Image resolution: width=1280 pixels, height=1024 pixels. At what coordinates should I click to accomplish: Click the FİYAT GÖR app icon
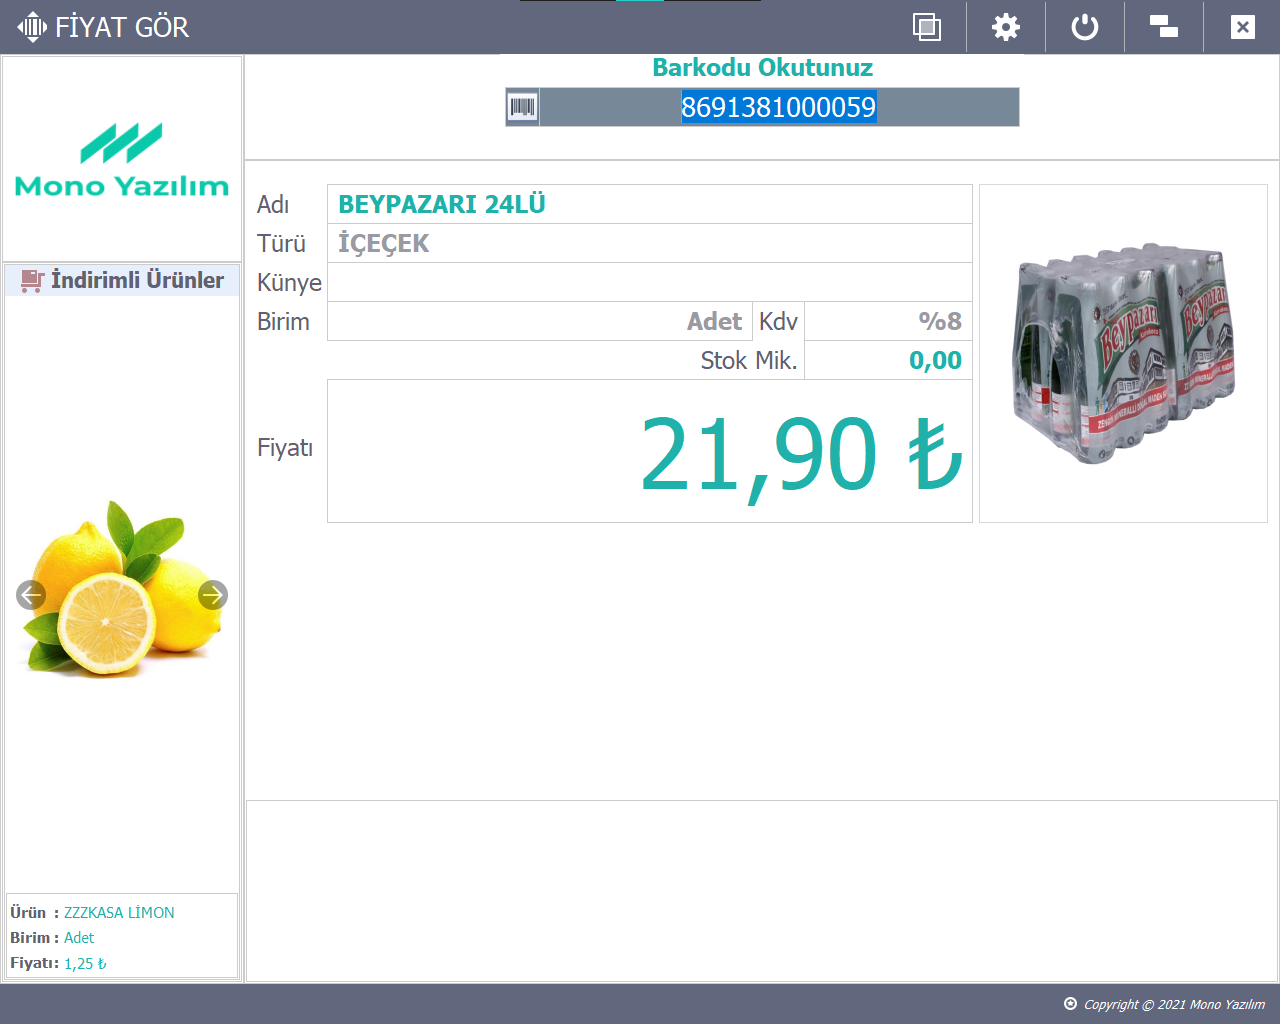(x=32, y=27)
